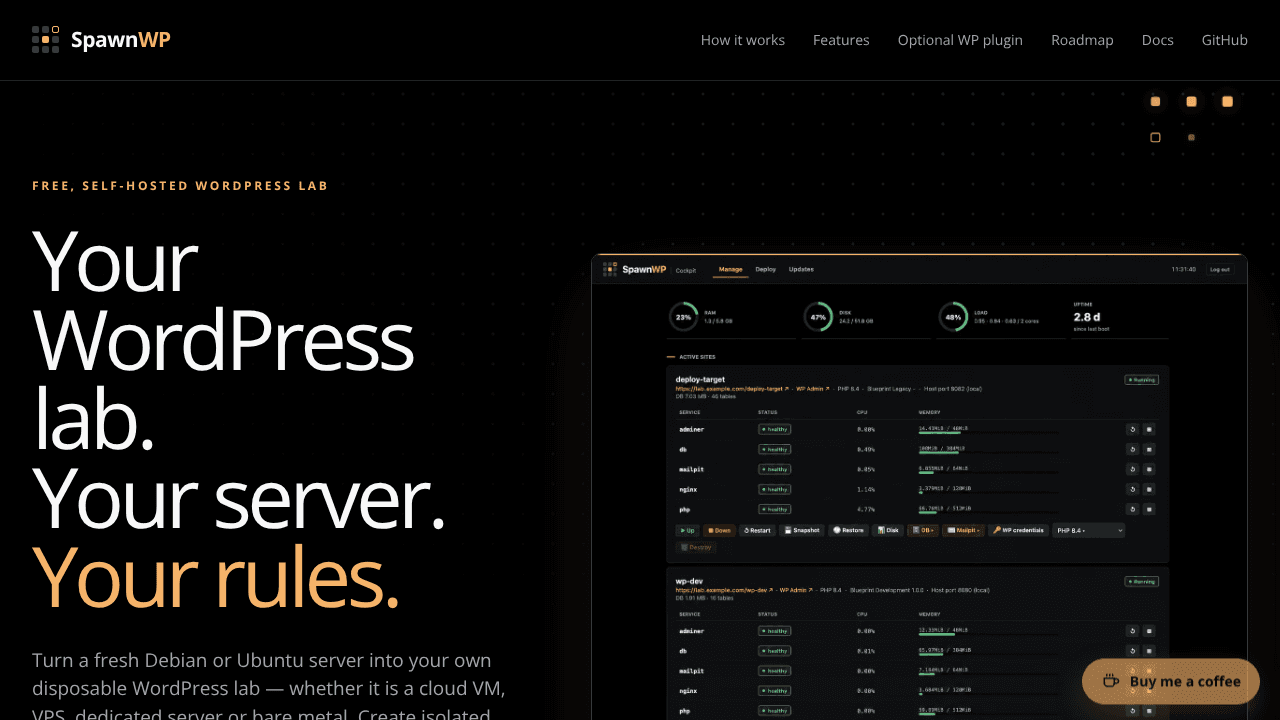The height and width of the screenshot is (720, 1280).
Task: Click the Snapshot button
Action: click(x=802, y=530)
